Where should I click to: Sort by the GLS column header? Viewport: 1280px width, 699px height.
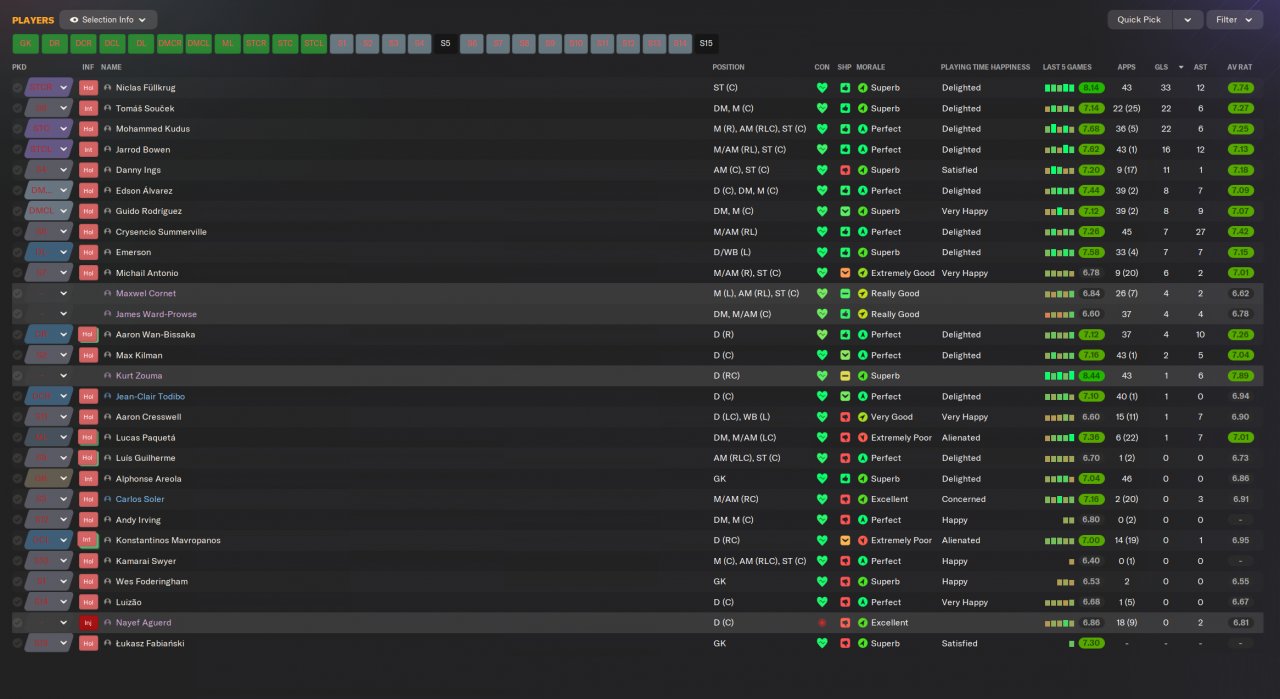pos(1160,67)
